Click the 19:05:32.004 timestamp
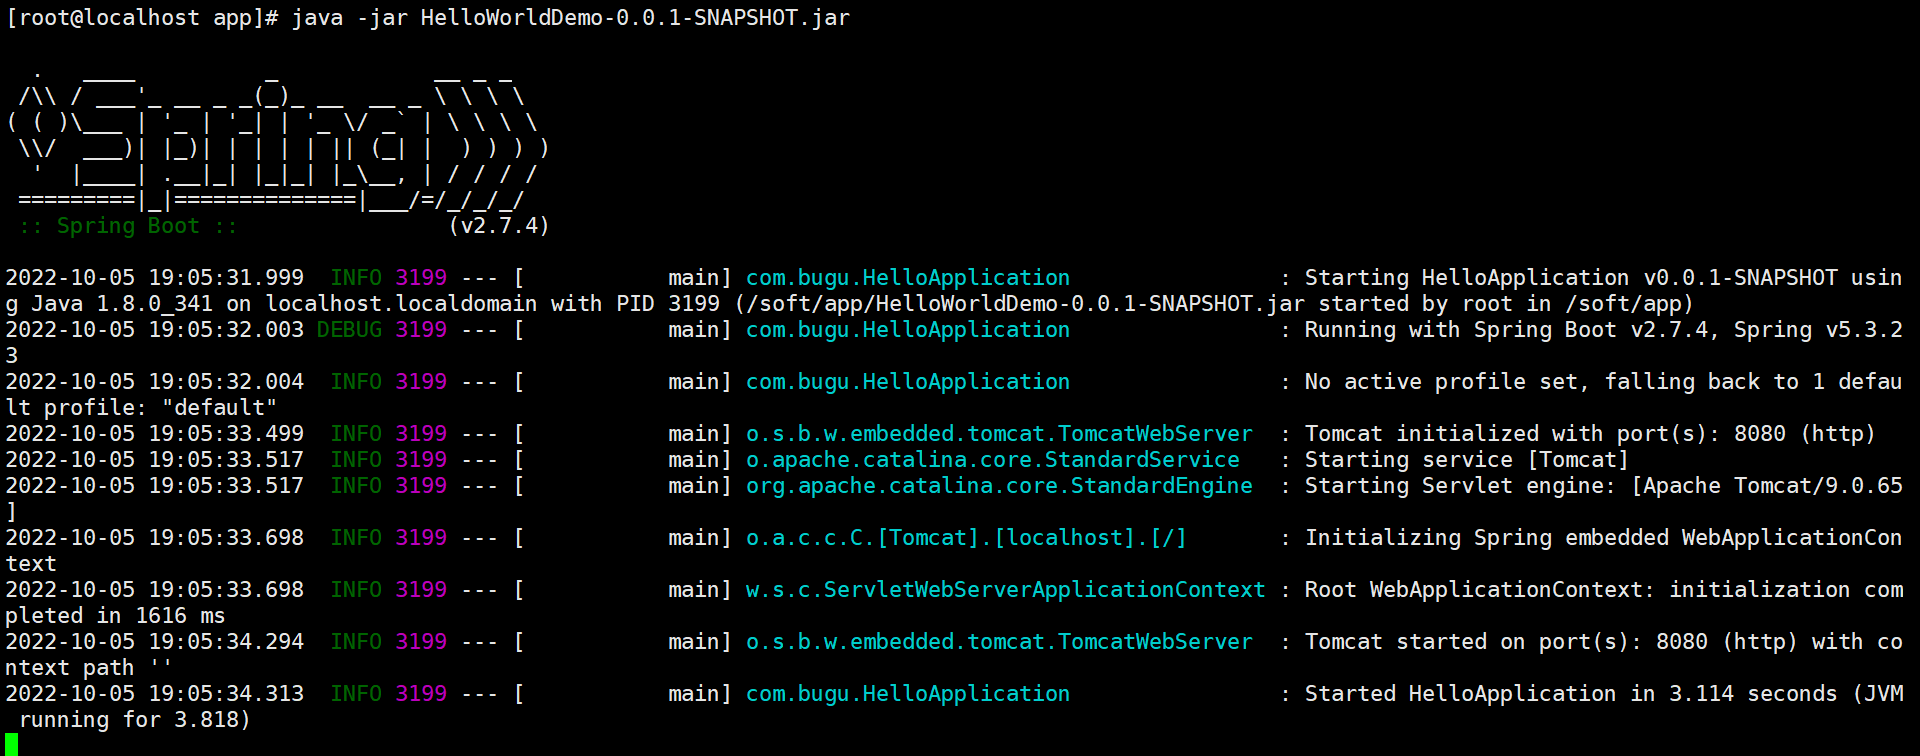The height and width of the screenshot is (756, 1920). coord(226,382)
